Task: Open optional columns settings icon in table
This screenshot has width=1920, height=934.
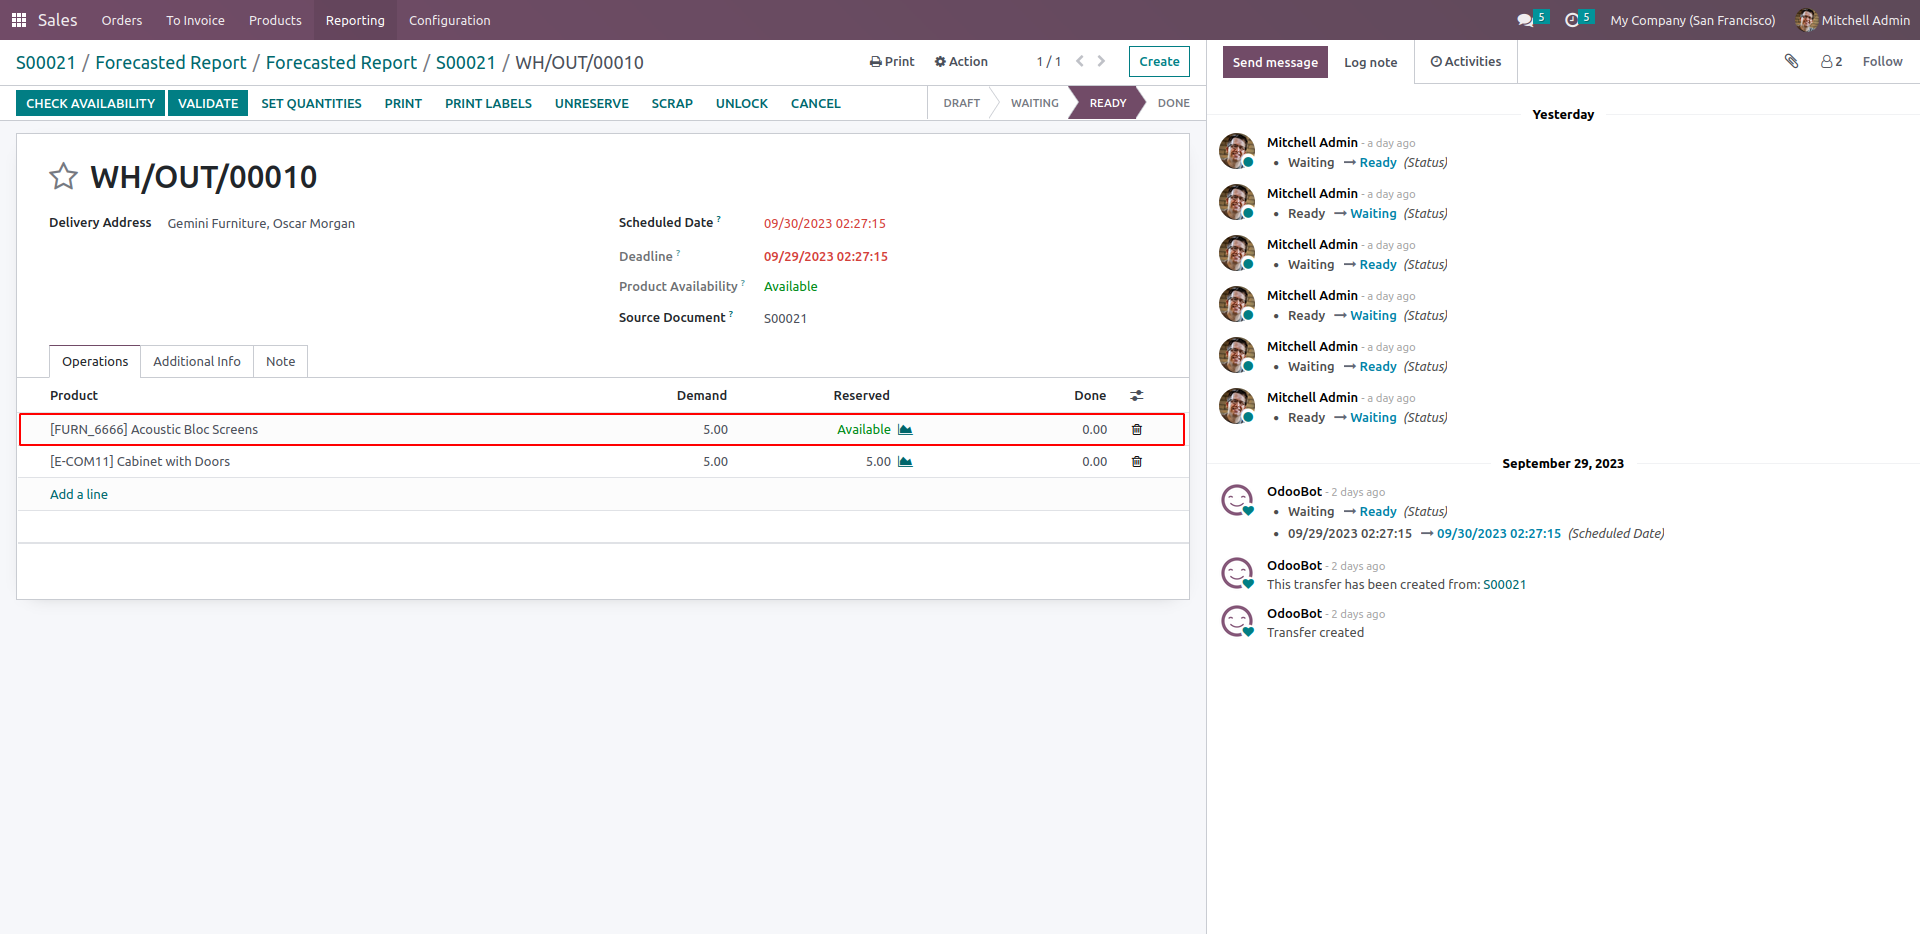Action: point(1137,396)
